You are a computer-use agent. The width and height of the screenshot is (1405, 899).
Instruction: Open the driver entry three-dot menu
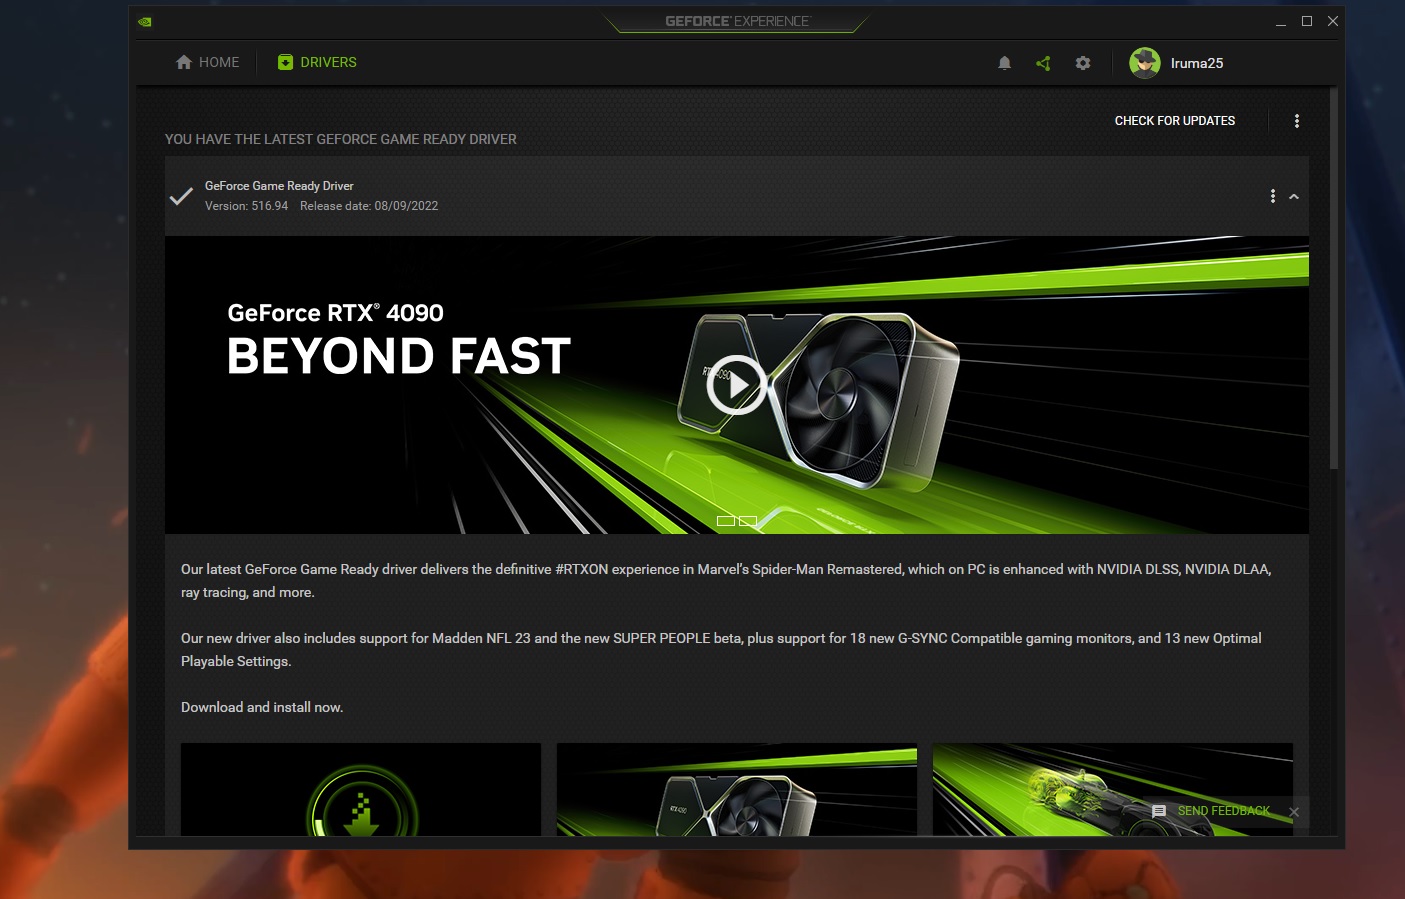point(1272,196)
